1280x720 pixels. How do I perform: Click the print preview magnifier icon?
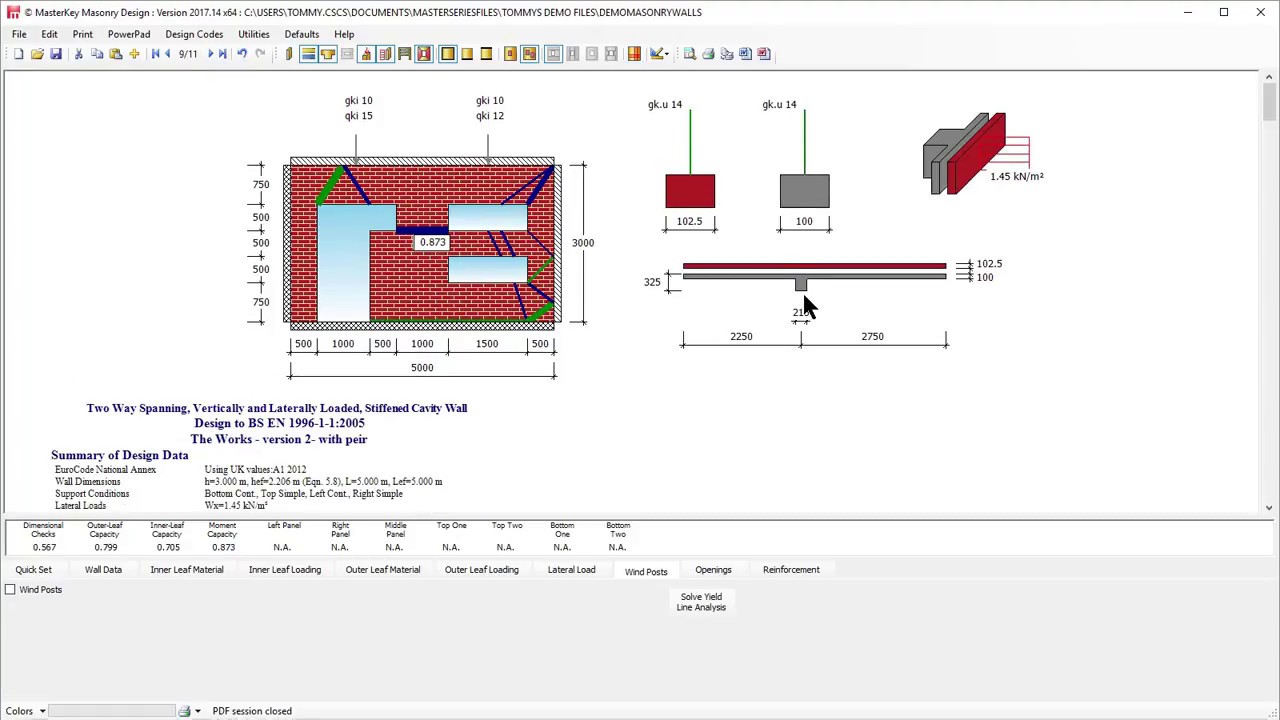pos(689,54)
